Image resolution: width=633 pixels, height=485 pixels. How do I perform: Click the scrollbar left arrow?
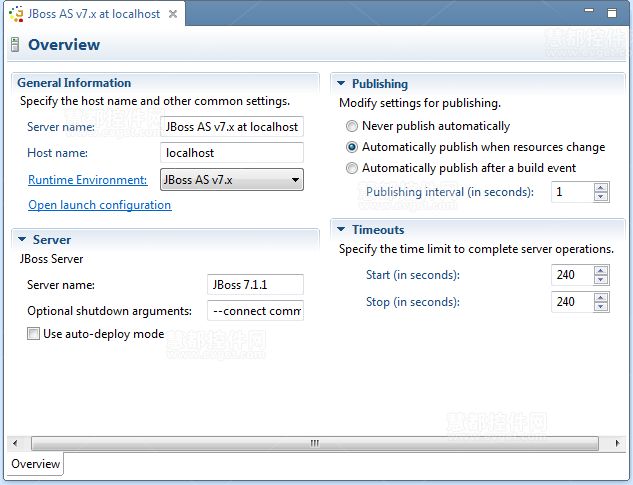coord(15,443)
